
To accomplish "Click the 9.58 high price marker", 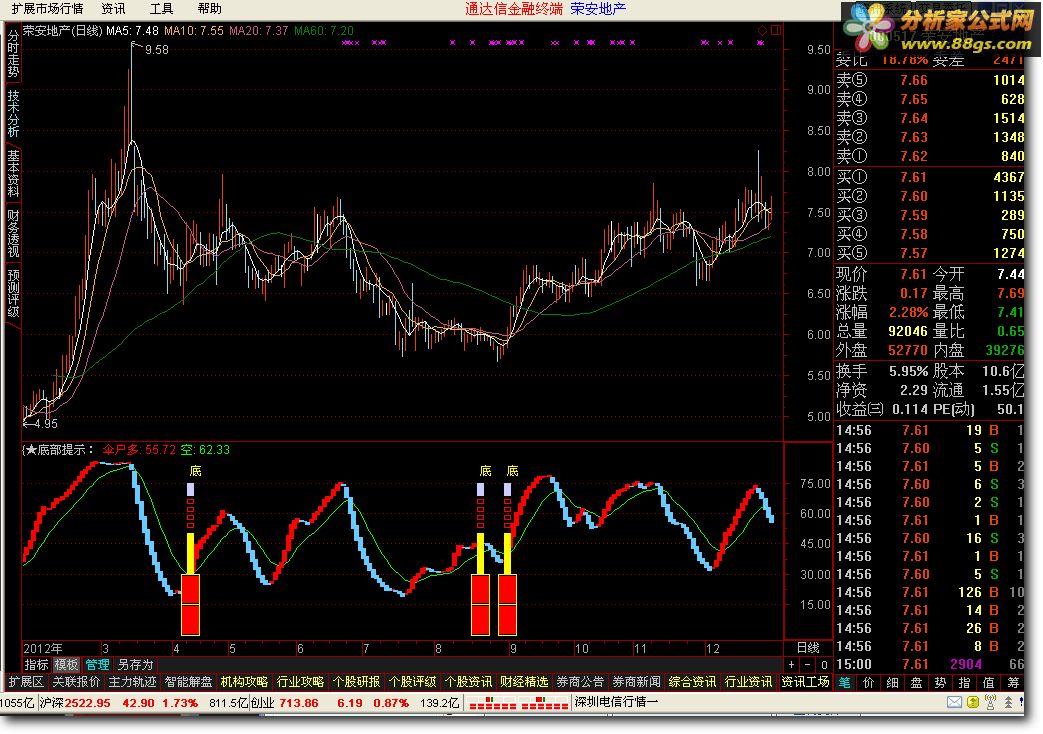I will tap(157, 50).
